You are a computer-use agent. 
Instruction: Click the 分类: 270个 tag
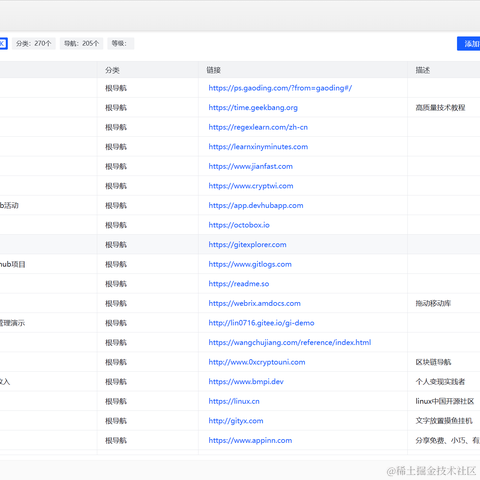(34, 43)
